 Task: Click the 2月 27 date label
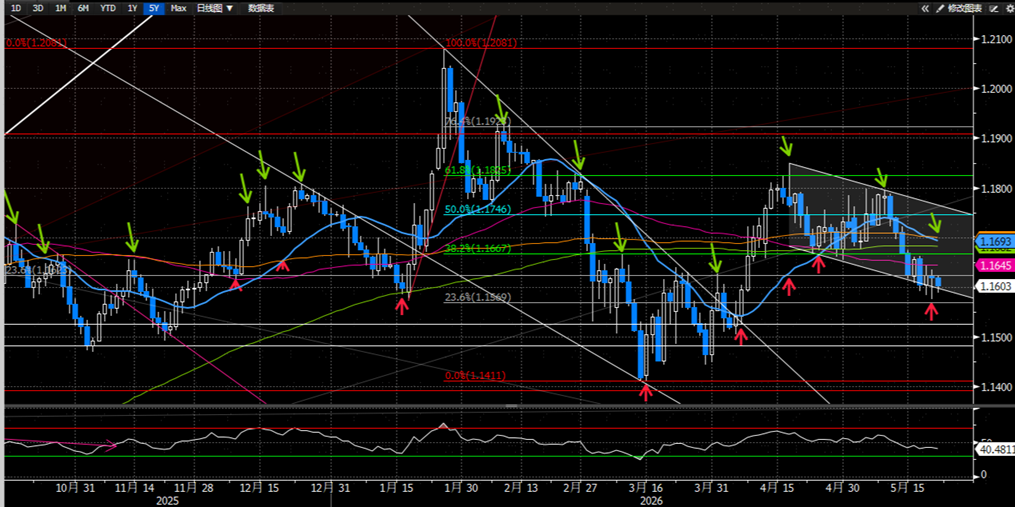tap(581, 488)
